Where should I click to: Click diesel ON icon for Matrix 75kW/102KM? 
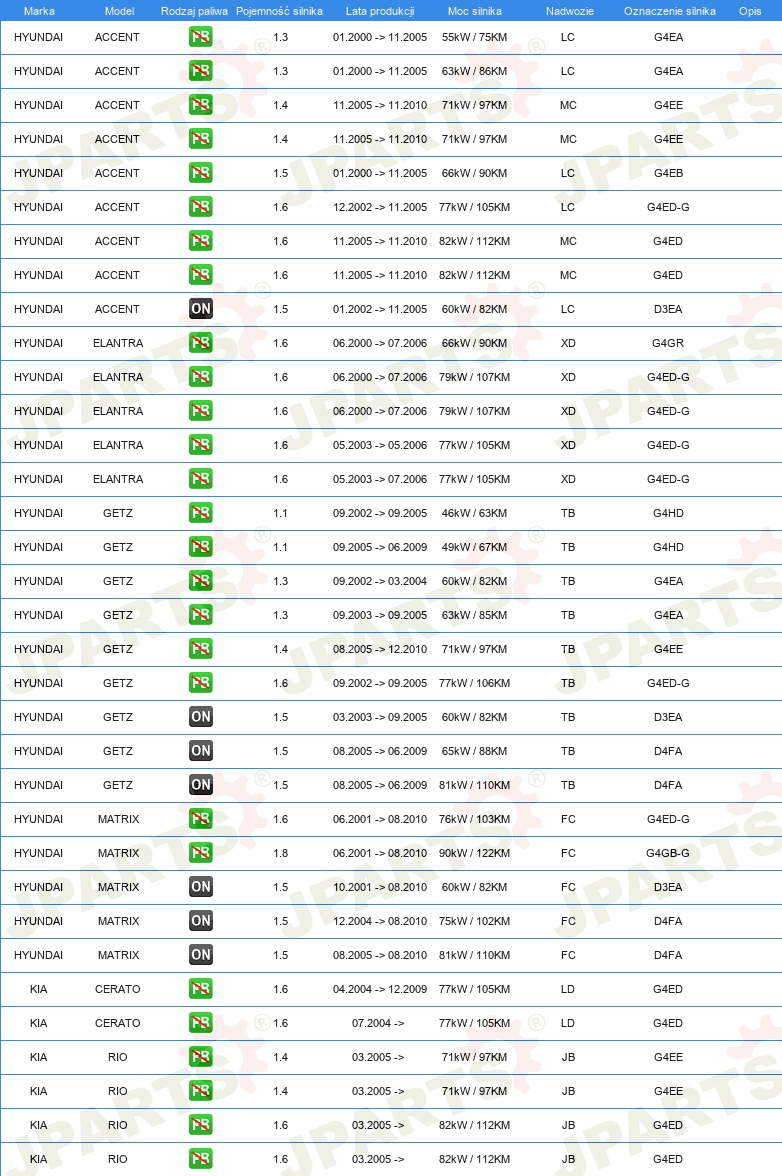pyautogui.click(x=200, y=921)
